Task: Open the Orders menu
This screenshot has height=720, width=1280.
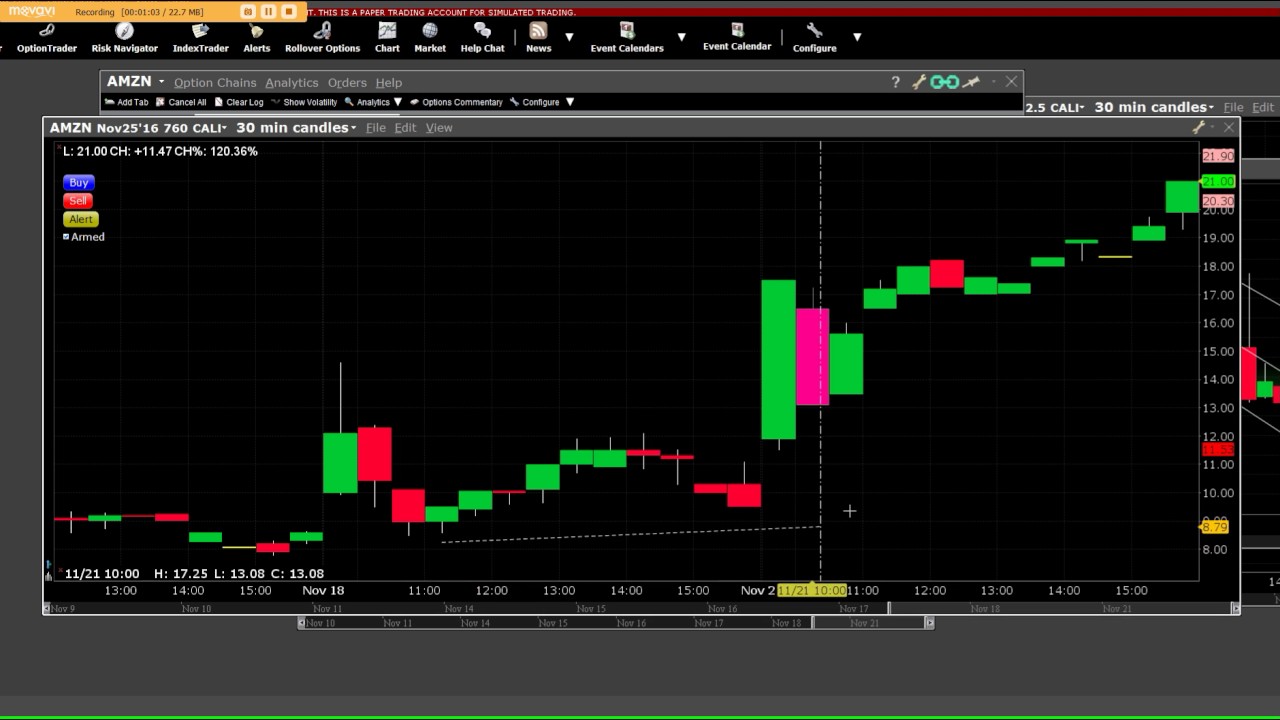Action: click(347, 83)
